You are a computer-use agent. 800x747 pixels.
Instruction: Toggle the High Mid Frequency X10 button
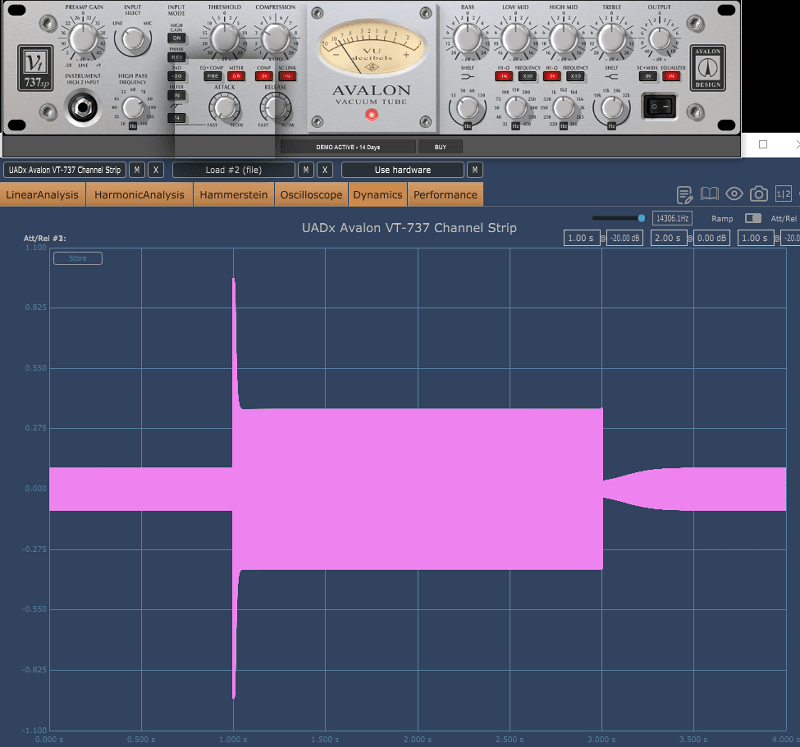click(575, 77)
